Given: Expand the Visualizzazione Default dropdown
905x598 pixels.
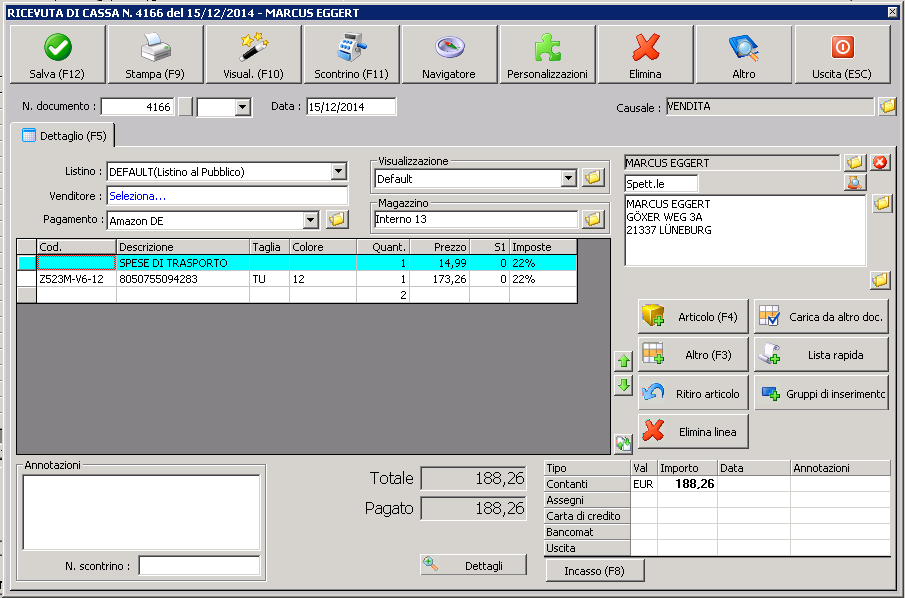Looking at the screenshot, I should click(569, 178).
